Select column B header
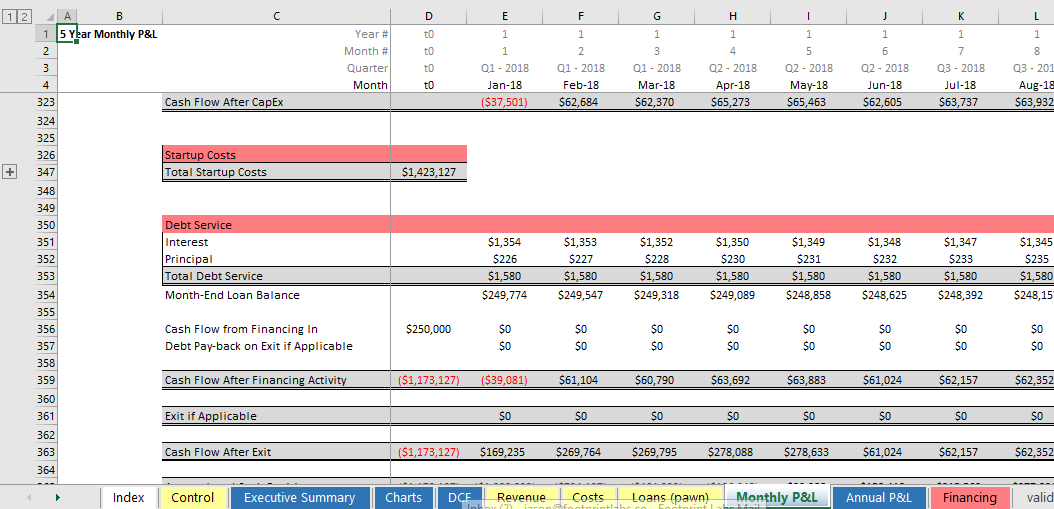 pyautogui.click(x=120, y=17)
